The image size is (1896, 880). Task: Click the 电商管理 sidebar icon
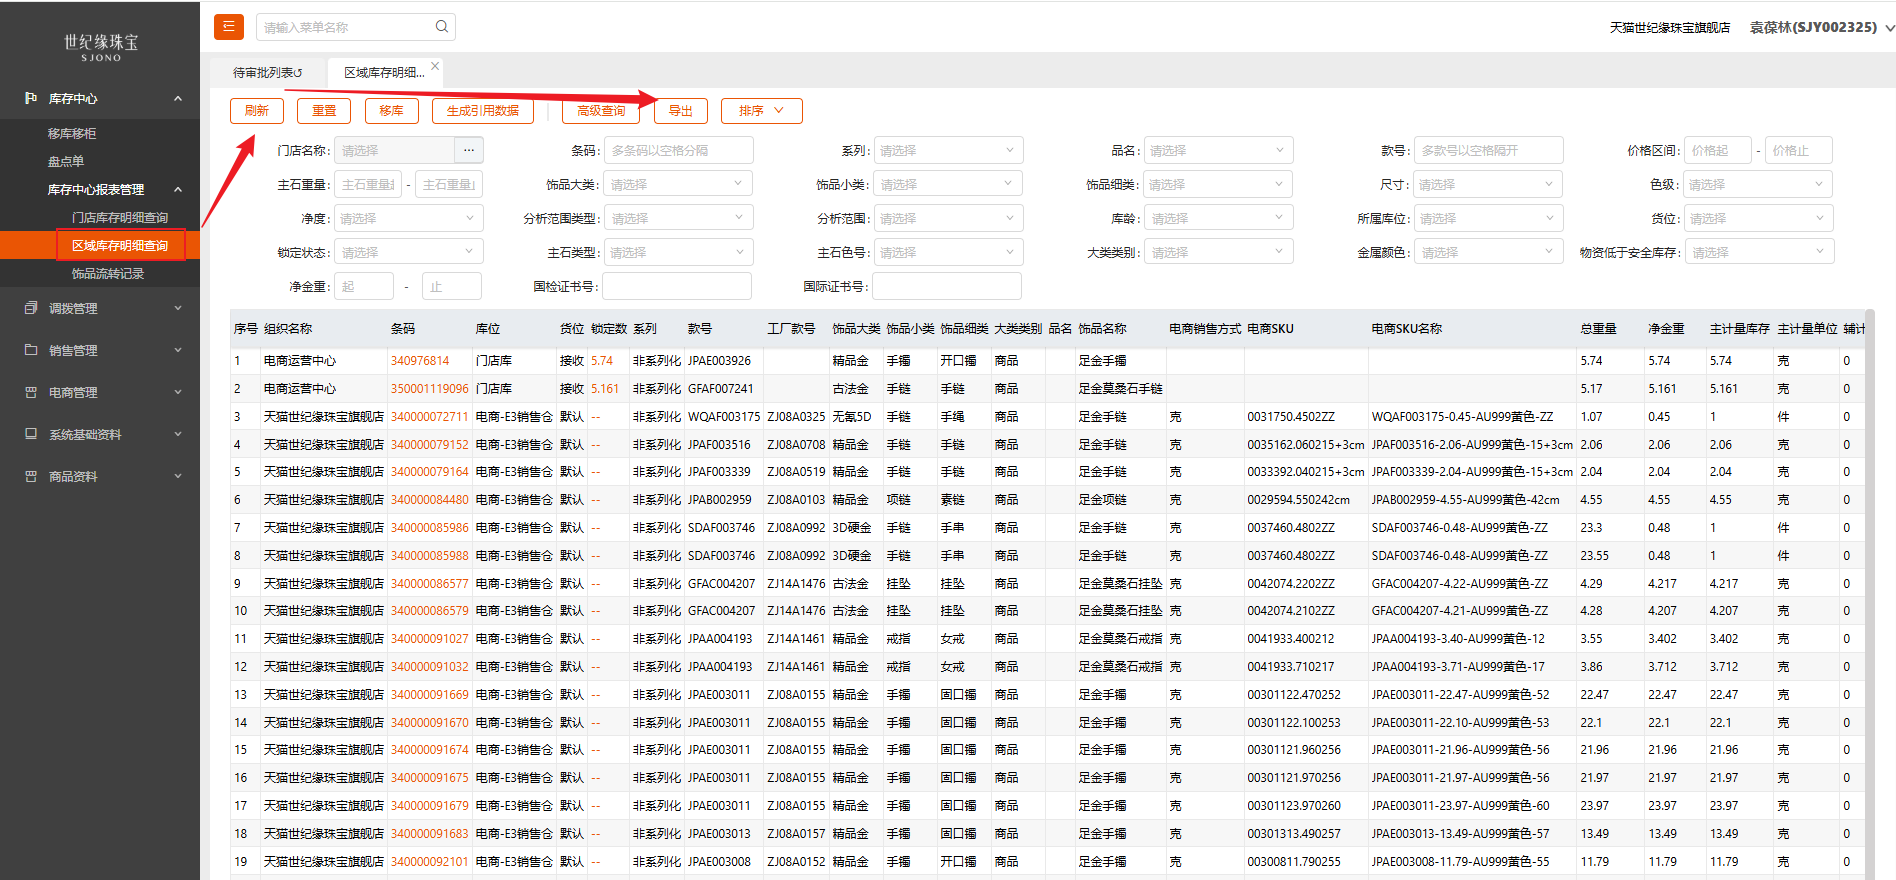31,392
